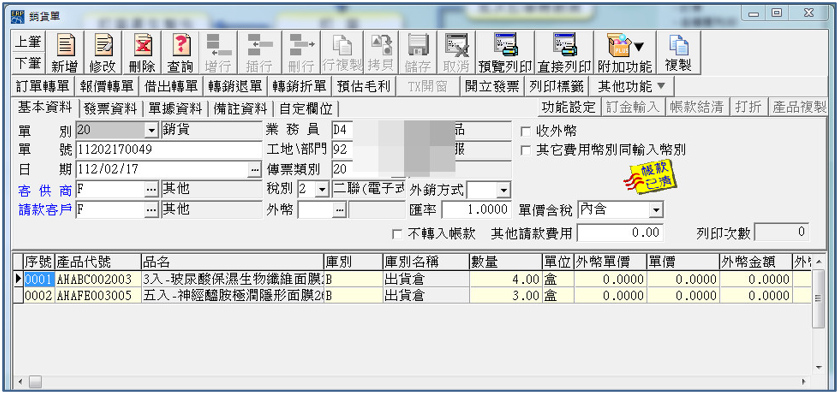This screenshot has width=840, height=394.
Task: Open the 查詢 (search) tool
Action: 181,52
